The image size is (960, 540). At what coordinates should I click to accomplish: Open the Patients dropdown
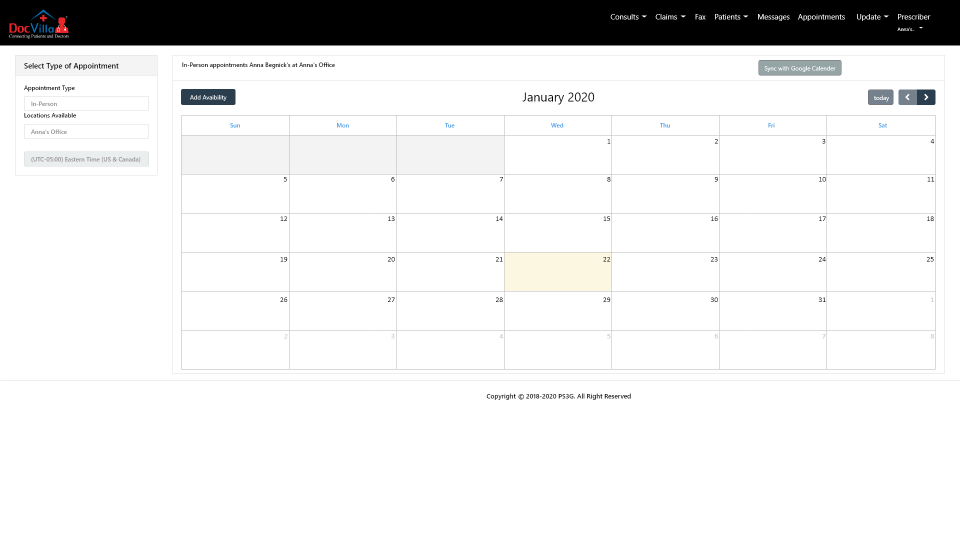pos(731,17)
